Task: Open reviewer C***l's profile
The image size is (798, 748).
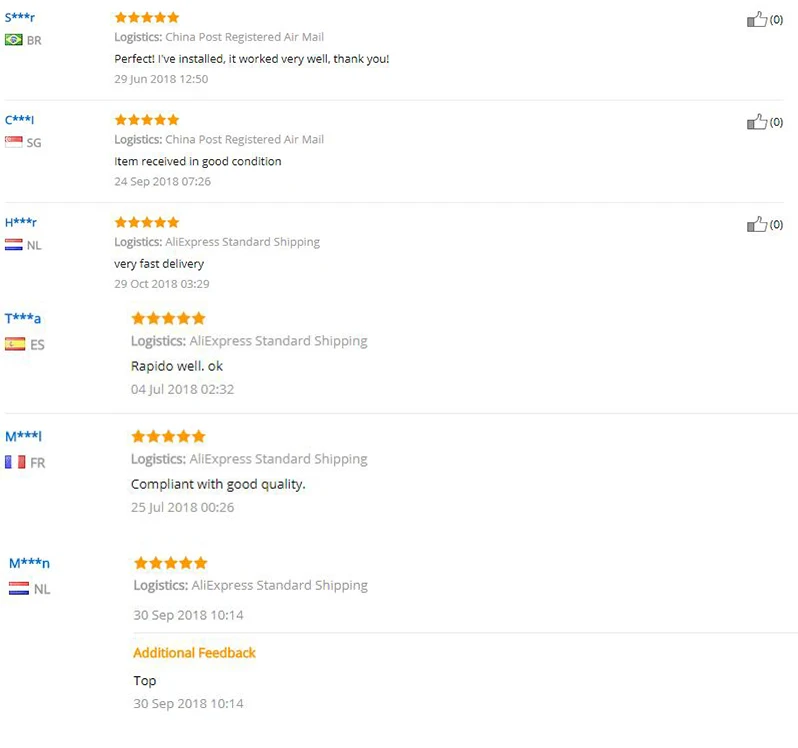Action: point(20,120)
